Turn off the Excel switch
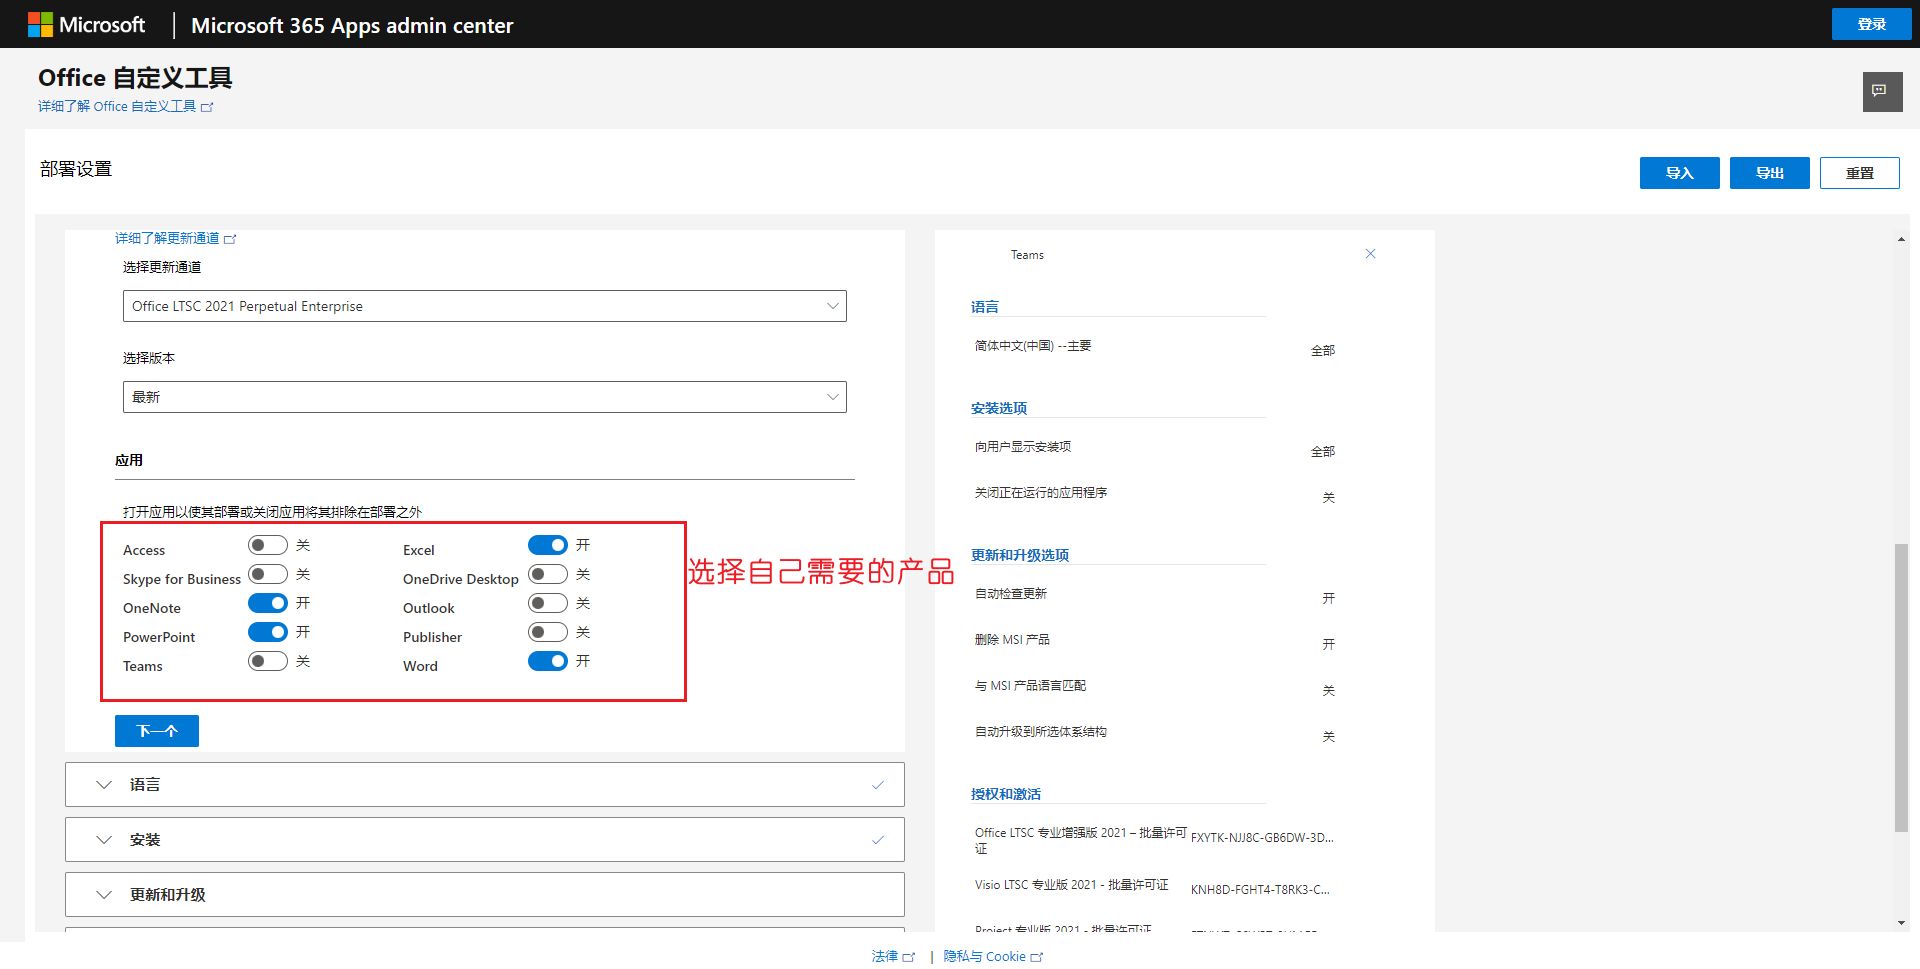This screenshot has height=969, width=1920. click(547, 545)
